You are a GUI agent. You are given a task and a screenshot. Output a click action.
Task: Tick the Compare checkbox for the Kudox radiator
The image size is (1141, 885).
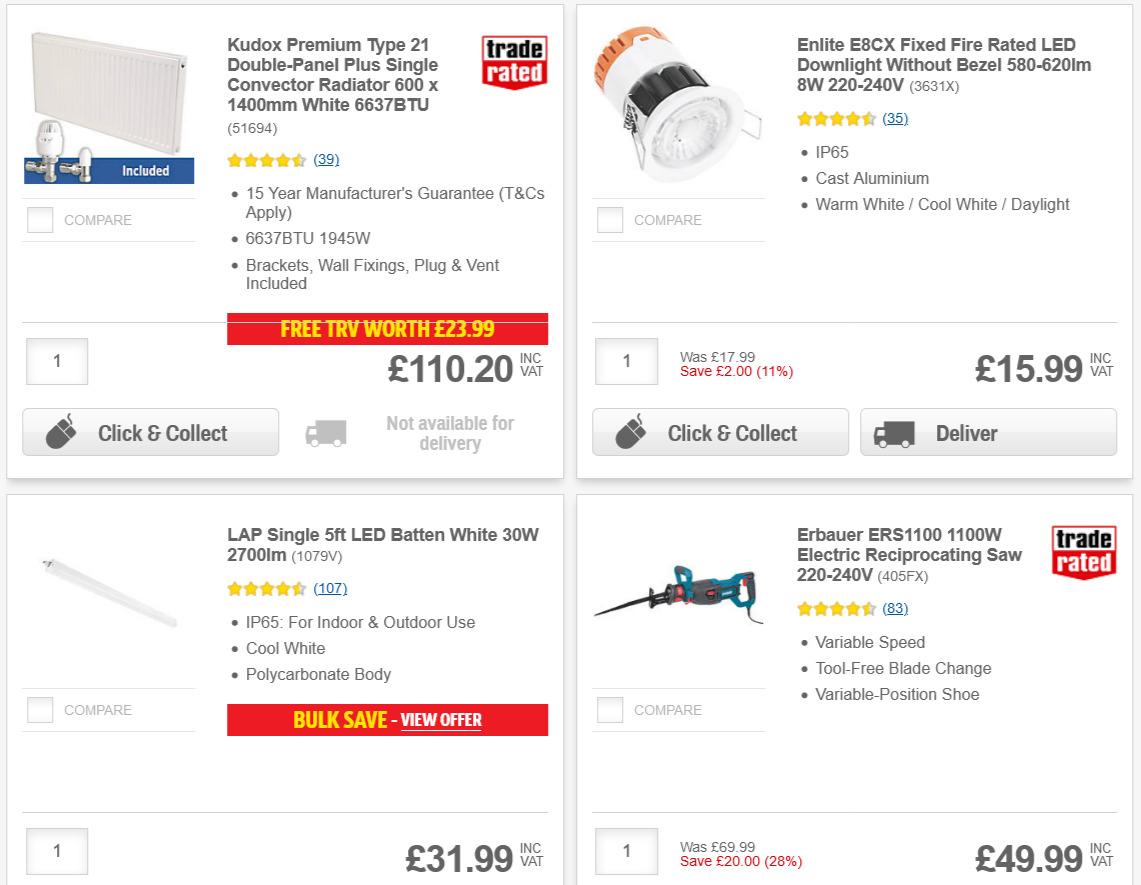click(40, 220)
